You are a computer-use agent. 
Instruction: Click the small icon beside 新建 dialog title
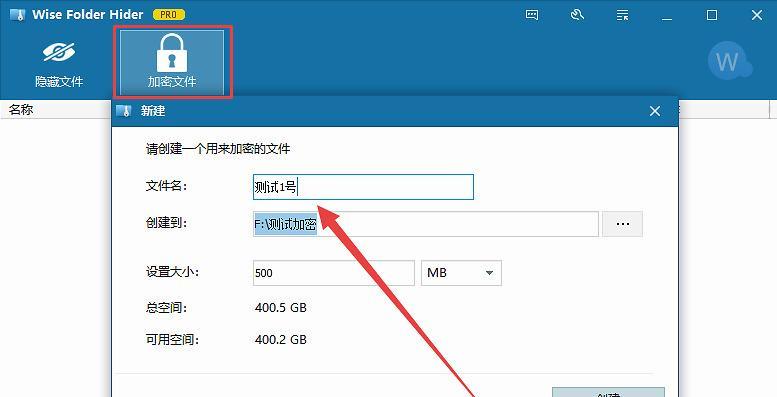124,111
